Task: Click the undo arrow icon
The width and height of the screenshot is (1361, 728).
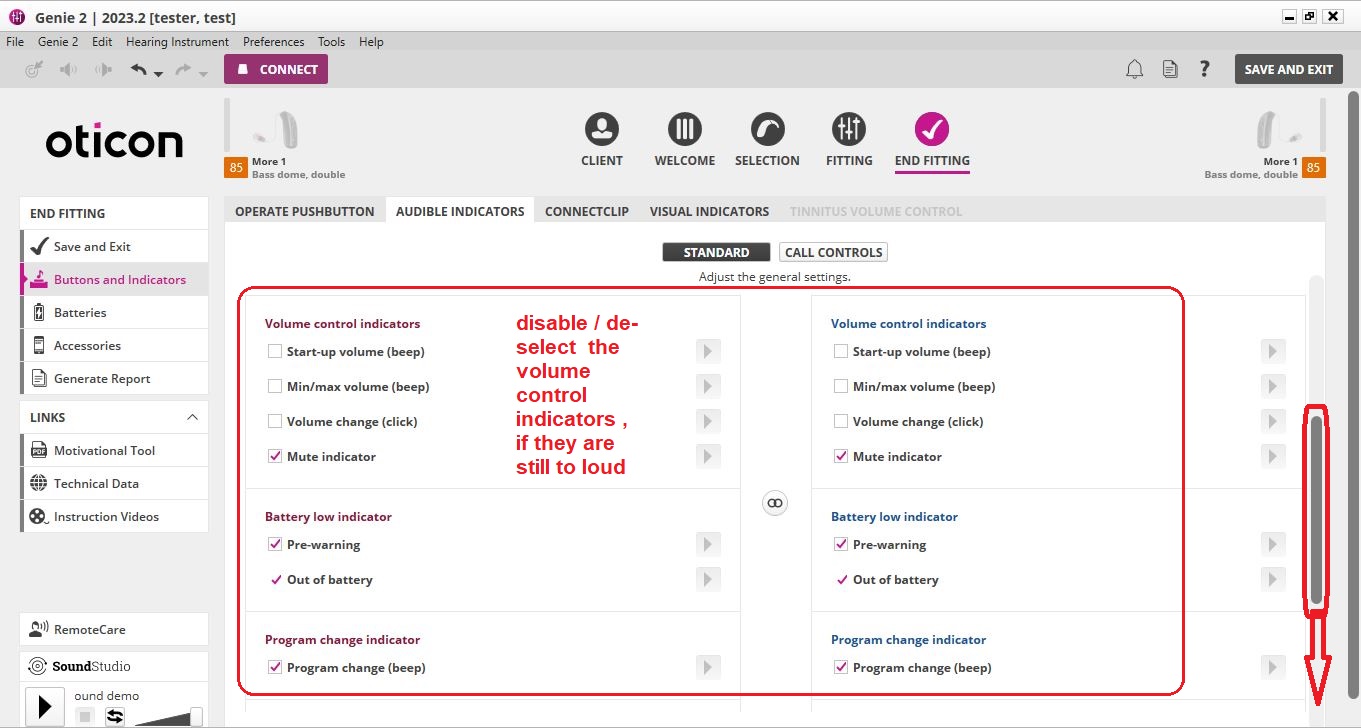Action: (x=139, y=69)
